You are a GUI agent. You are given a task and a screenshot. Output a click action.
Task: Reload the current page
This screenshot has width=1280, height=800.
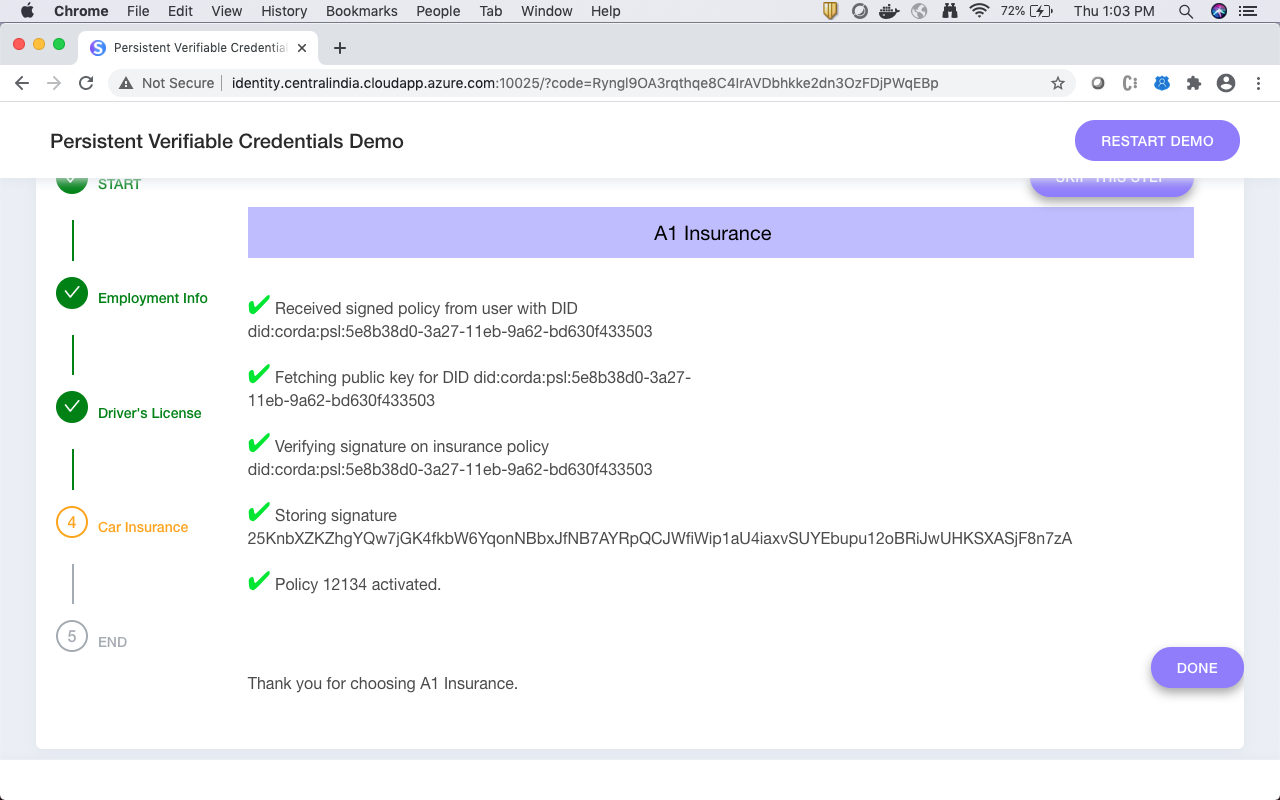[x=86, y=83]
